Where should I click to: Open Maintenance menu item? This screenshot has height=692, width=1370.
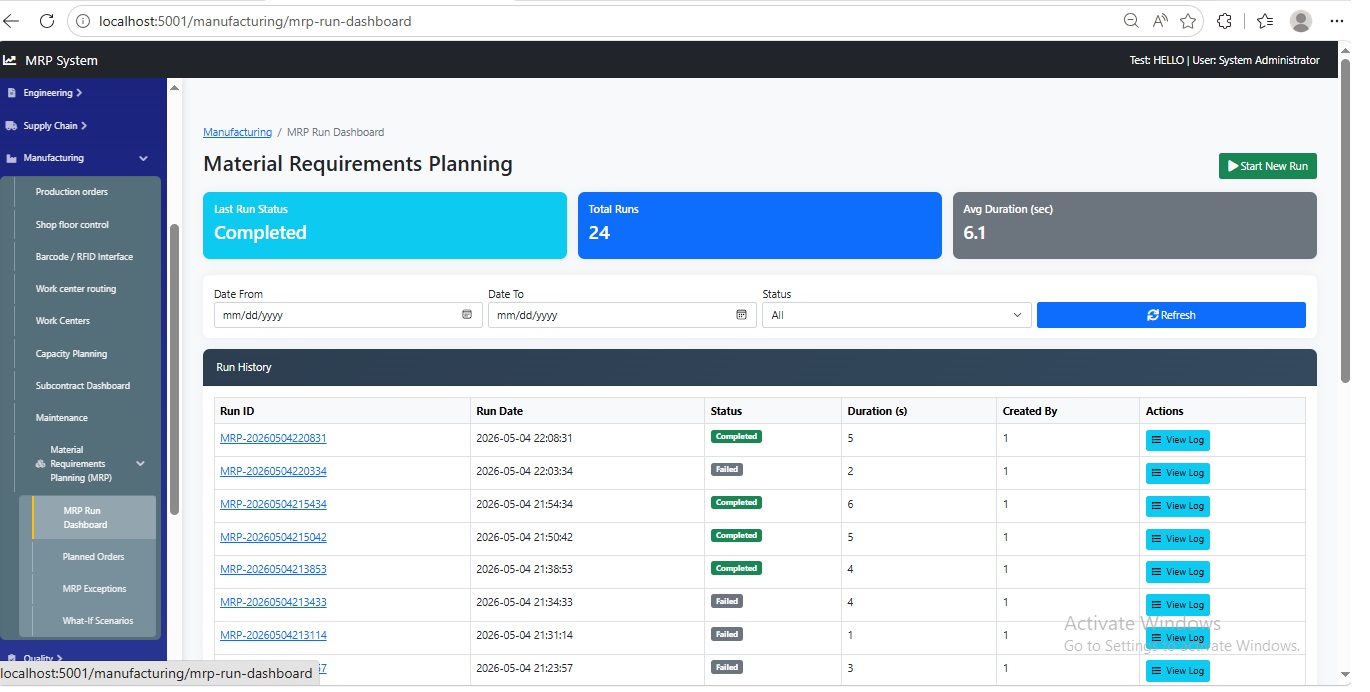point(62,418)
